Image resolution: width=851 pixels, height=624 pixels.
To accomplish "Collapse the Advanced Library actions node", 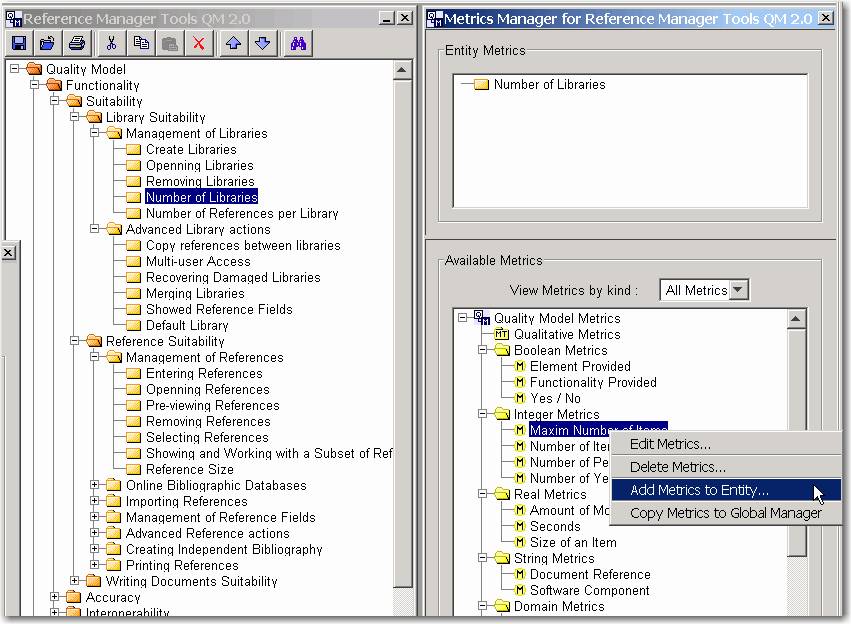I will coord(96,230).
